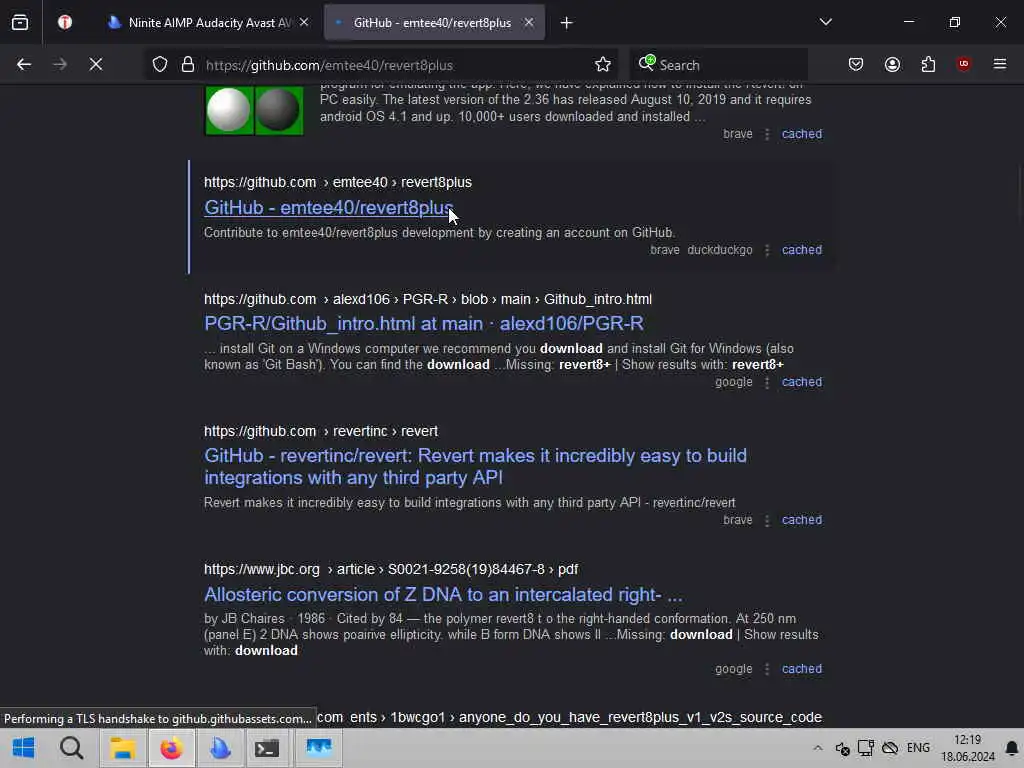Open cached copy of jbc.org result
Image resolution: width=1024 pixels, height=768 pixels.
click(x=801, y=669)
